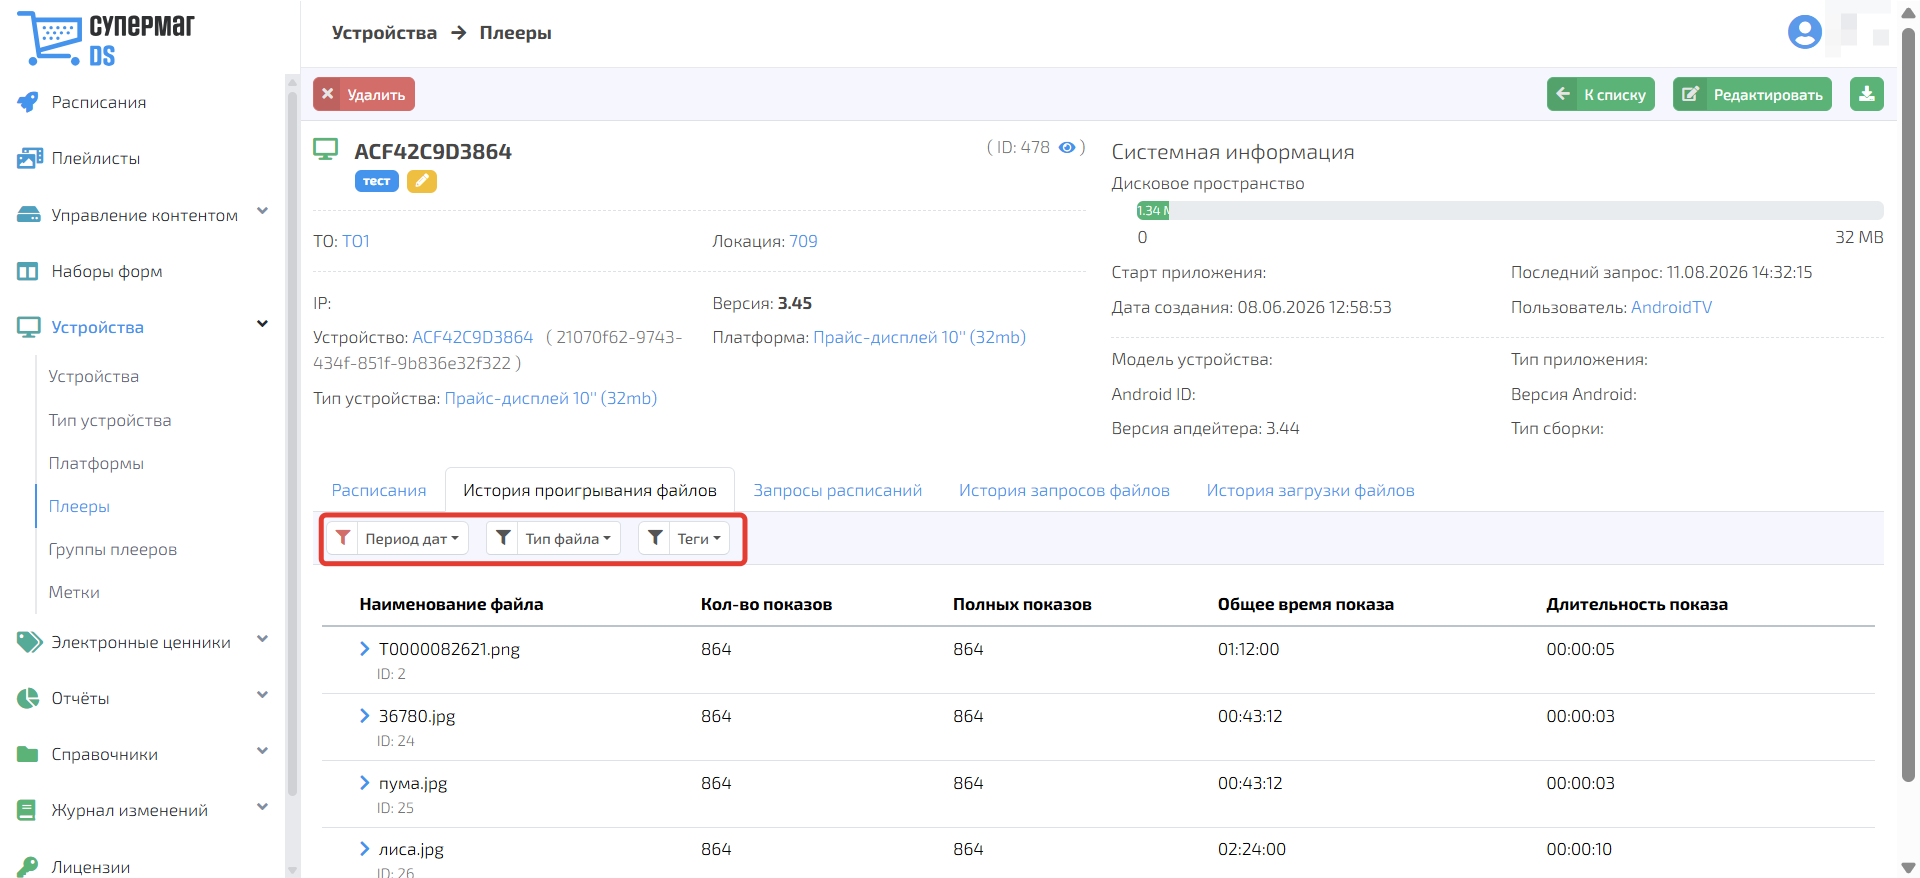Click the pie chart icon beside Отчёты
The height and width of the screenshot is (878, 1920).
[x=28, y=698]
